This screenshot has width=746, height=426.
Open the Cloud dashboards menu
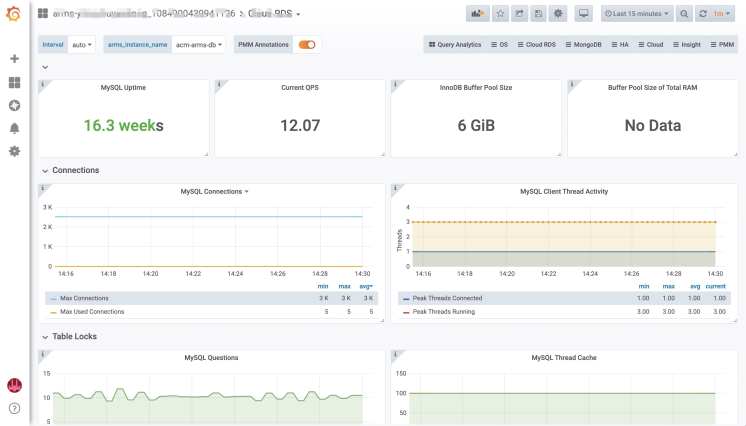pos(651,45)
